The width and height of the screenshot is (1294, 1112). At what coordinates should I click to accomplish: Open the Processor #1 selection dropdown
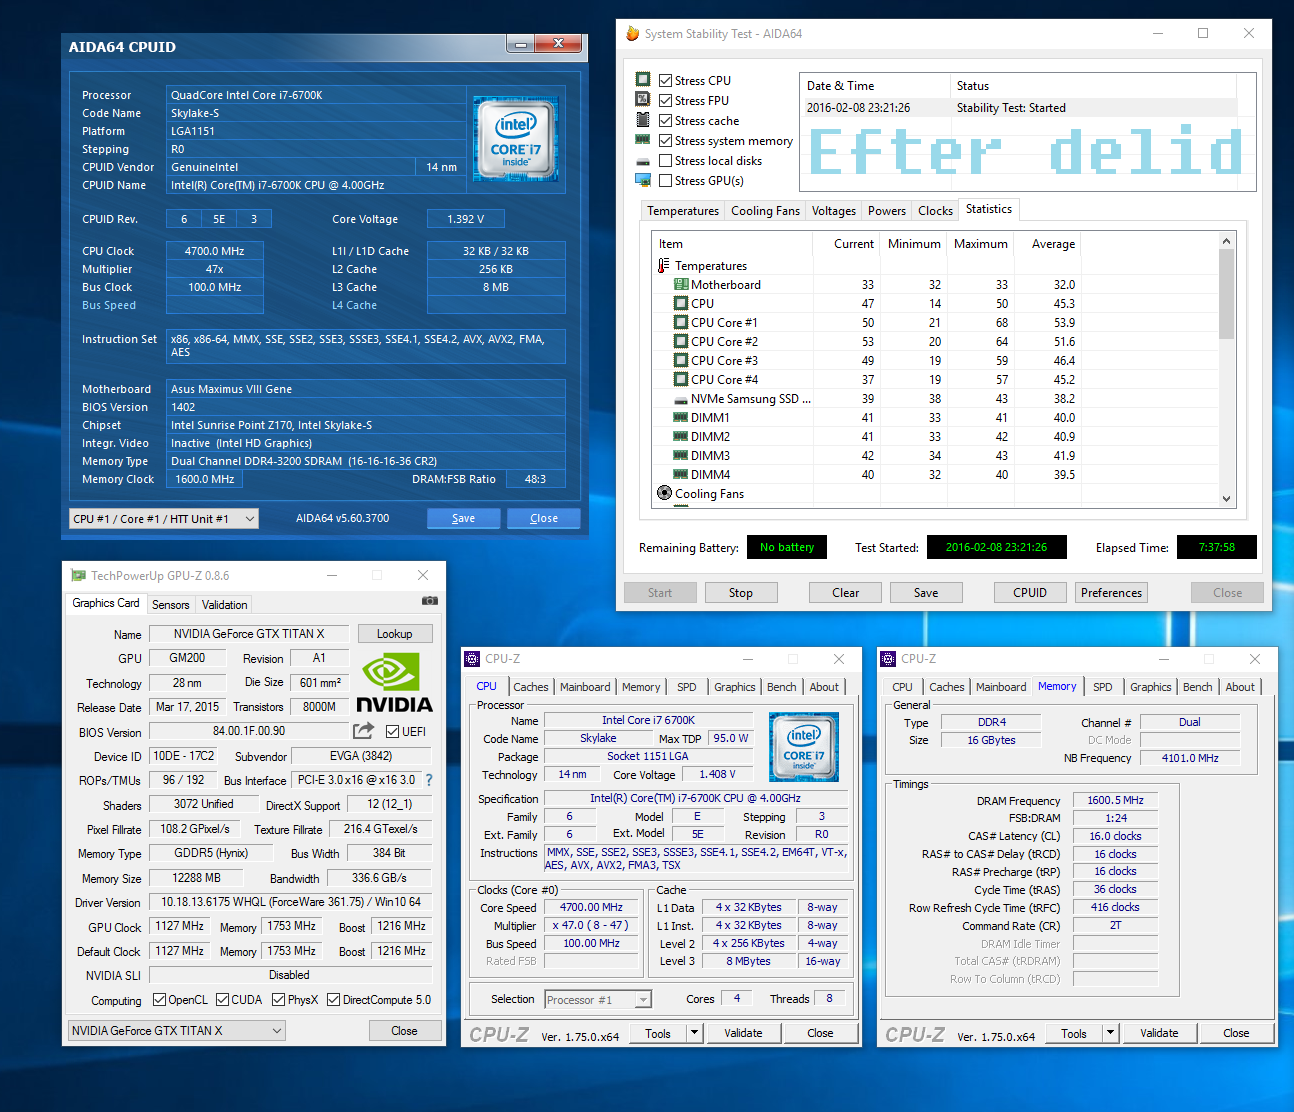pos(598,999)
